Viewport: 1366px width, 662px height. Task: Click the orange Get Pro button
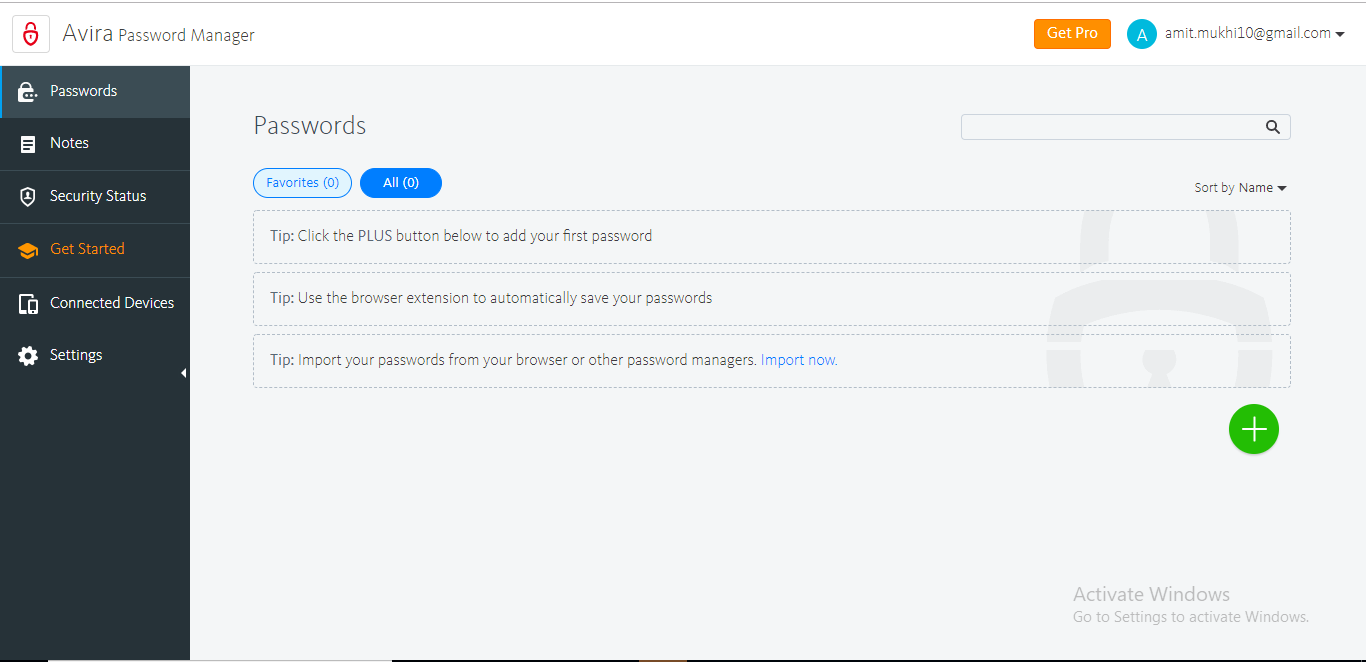(1072, 33)
